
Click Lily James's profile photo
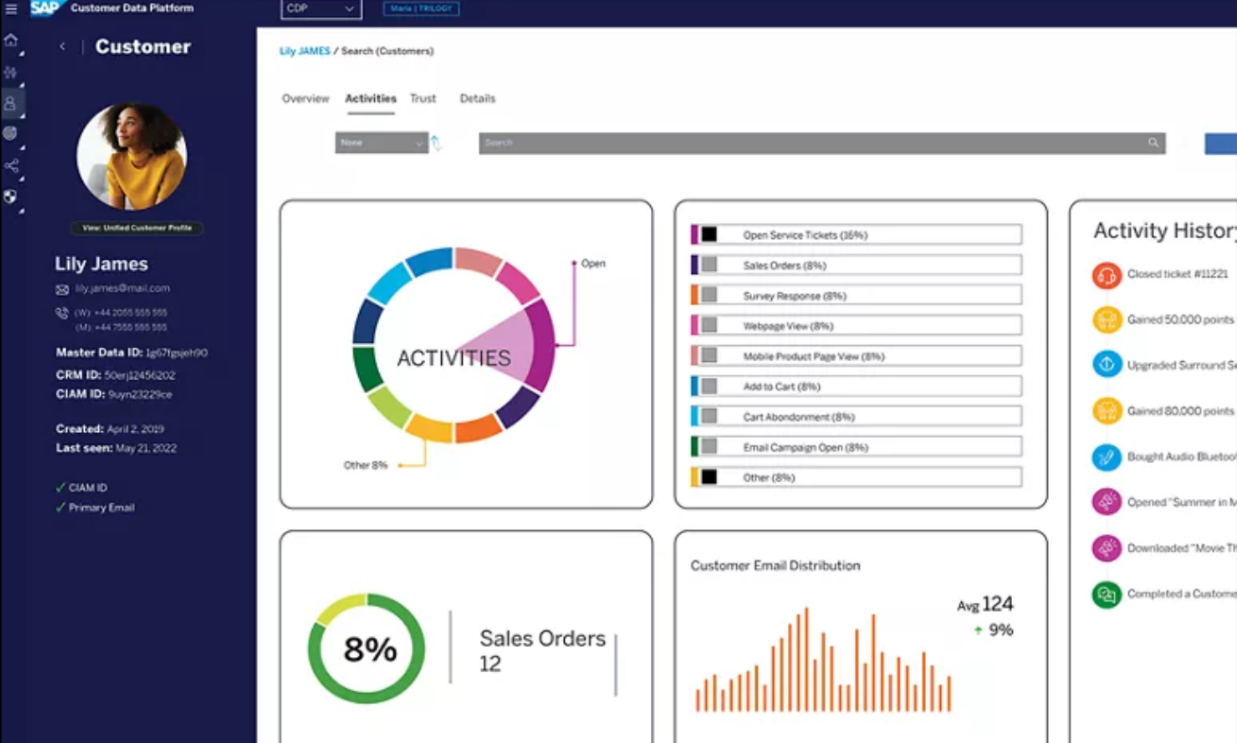pos(131,155)
